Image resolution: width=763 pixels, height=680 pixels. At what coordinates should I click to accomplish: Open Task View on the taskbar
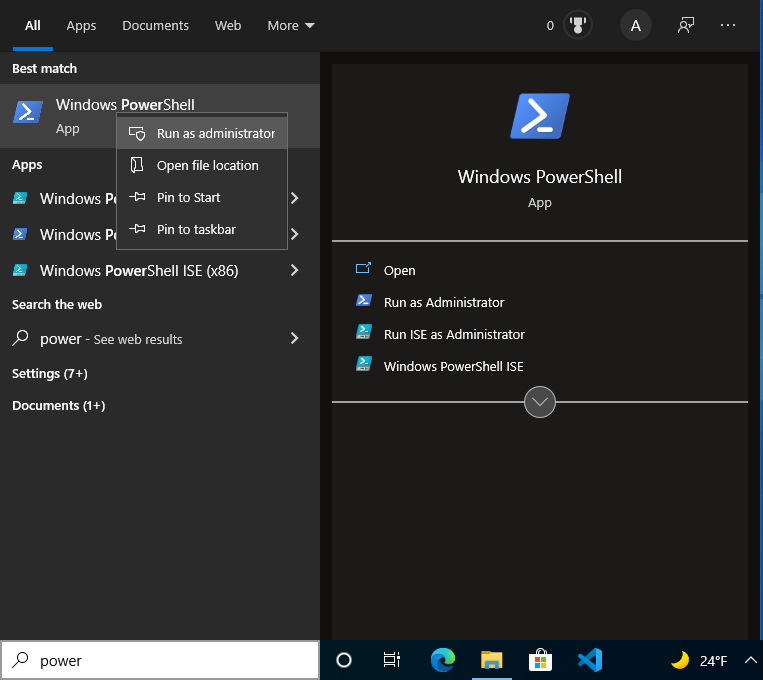(x=392, y=660)
